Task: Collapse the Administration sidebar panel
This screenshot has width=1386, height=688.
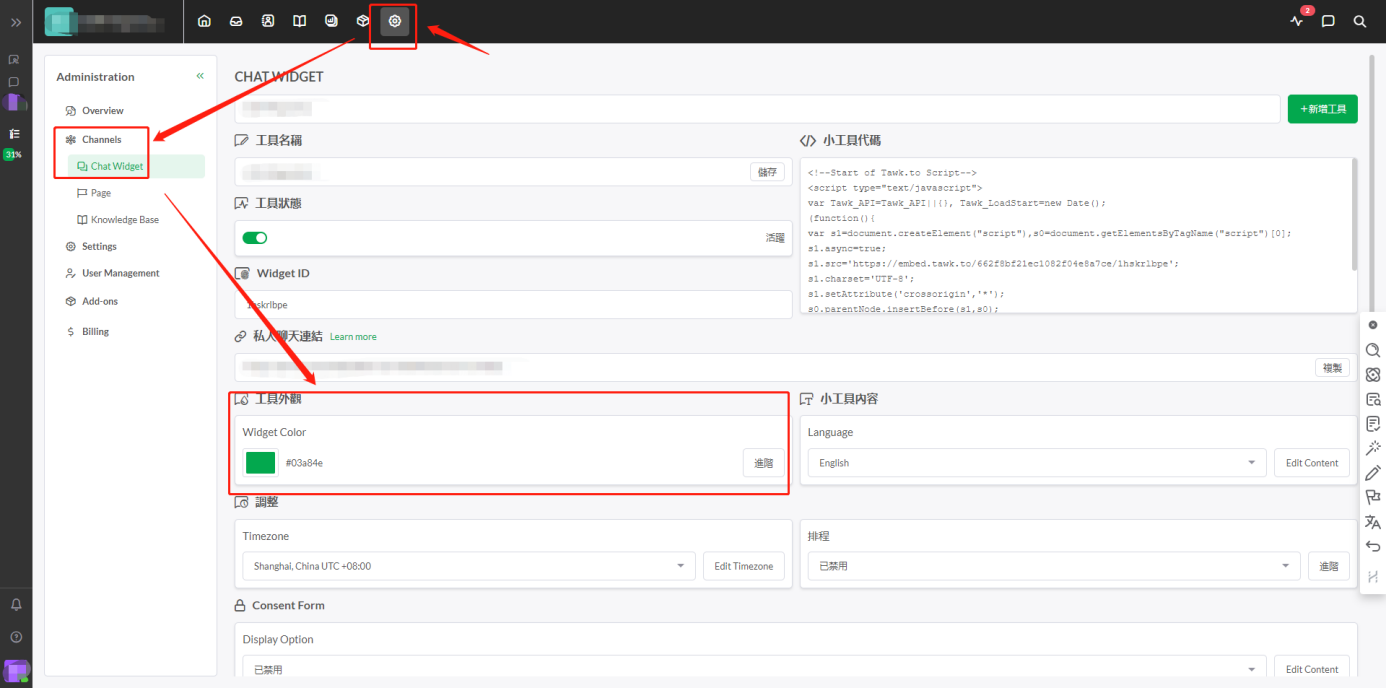Action: [200, 76]
